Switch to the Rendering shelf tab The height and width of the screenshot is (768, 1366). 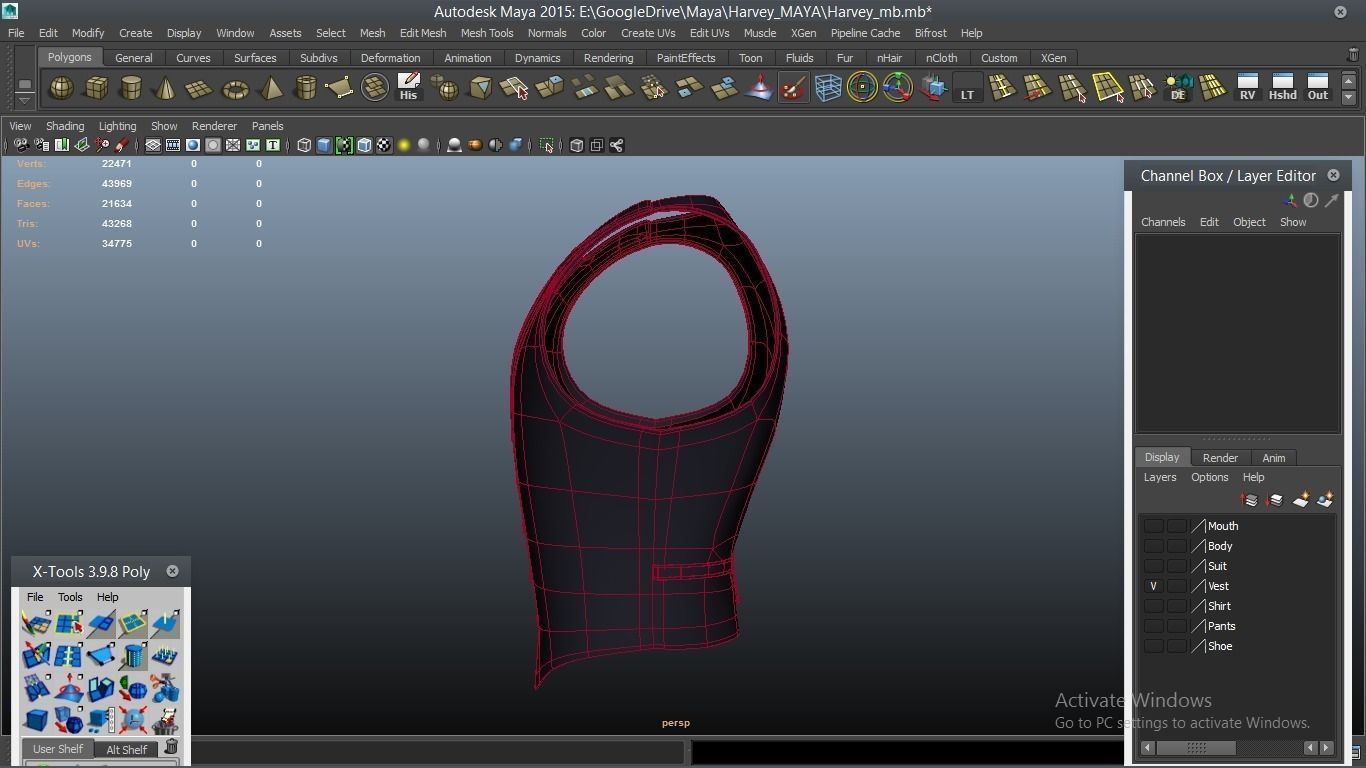click(x=608, y=58)
